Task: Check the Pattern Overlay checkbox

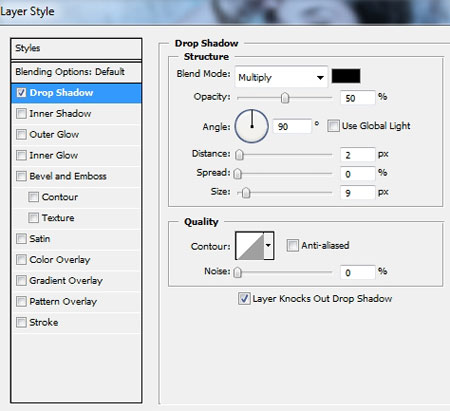Action: coord(21,301)
